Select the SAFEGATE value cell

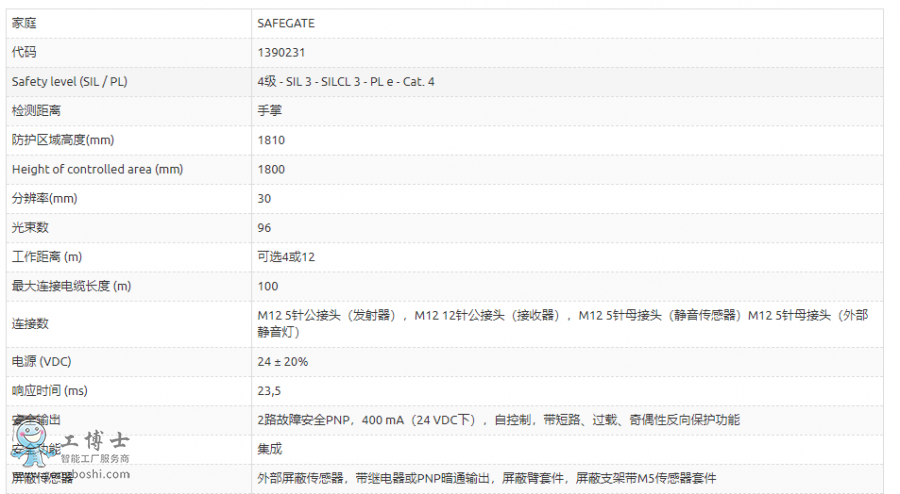tap(284, 22)
